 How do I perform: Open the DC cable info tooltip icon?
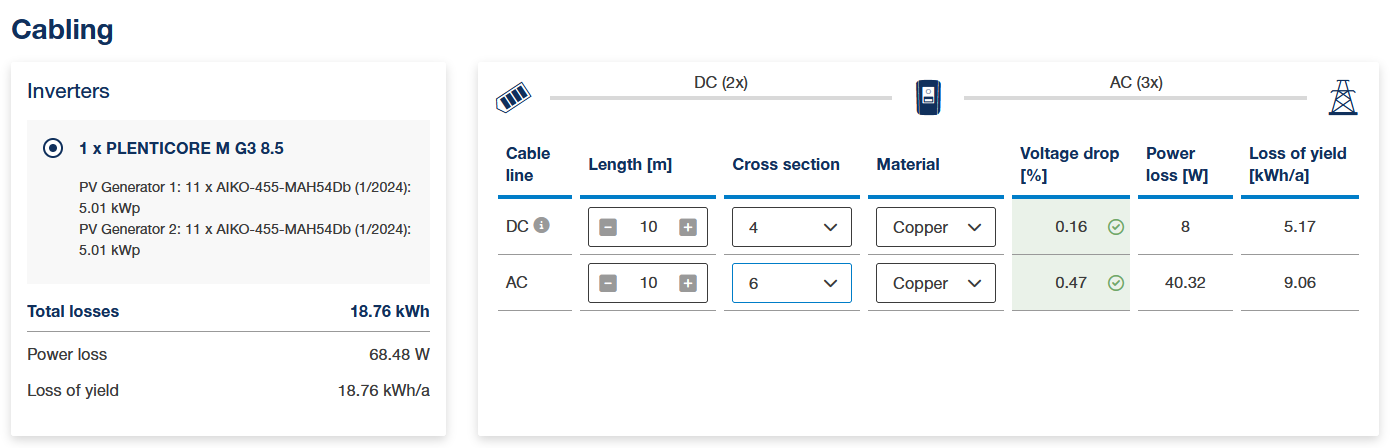tap(542, 226)
